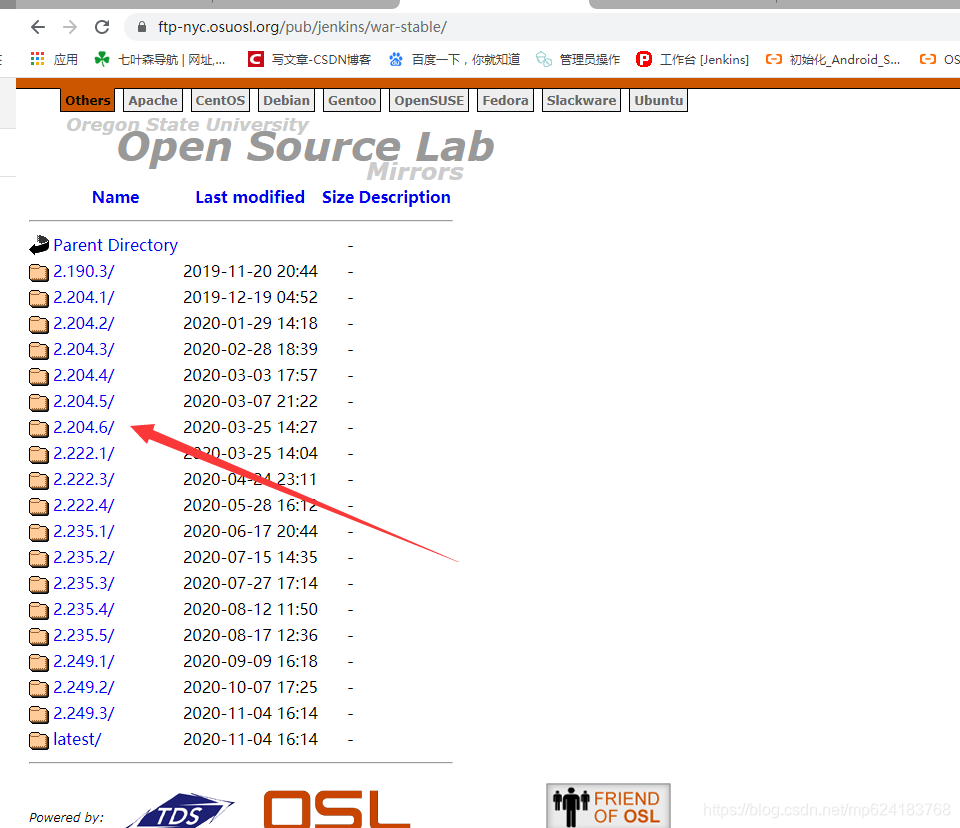
Task: Click the CSDN 写文章 bookmark icon
Action: [x=254, y=59]
